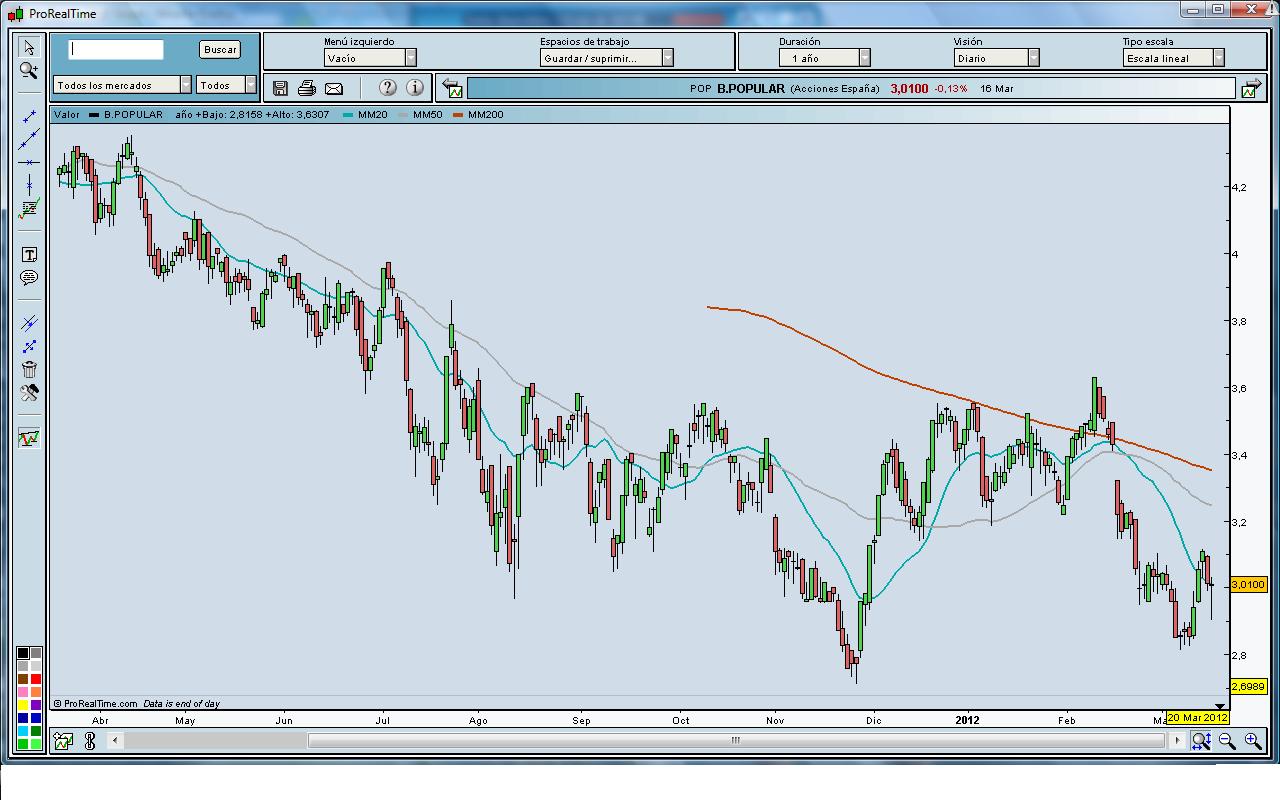
Task: Click the chart icon at left toolbar bottom
Action: click(x=29, y=438)
